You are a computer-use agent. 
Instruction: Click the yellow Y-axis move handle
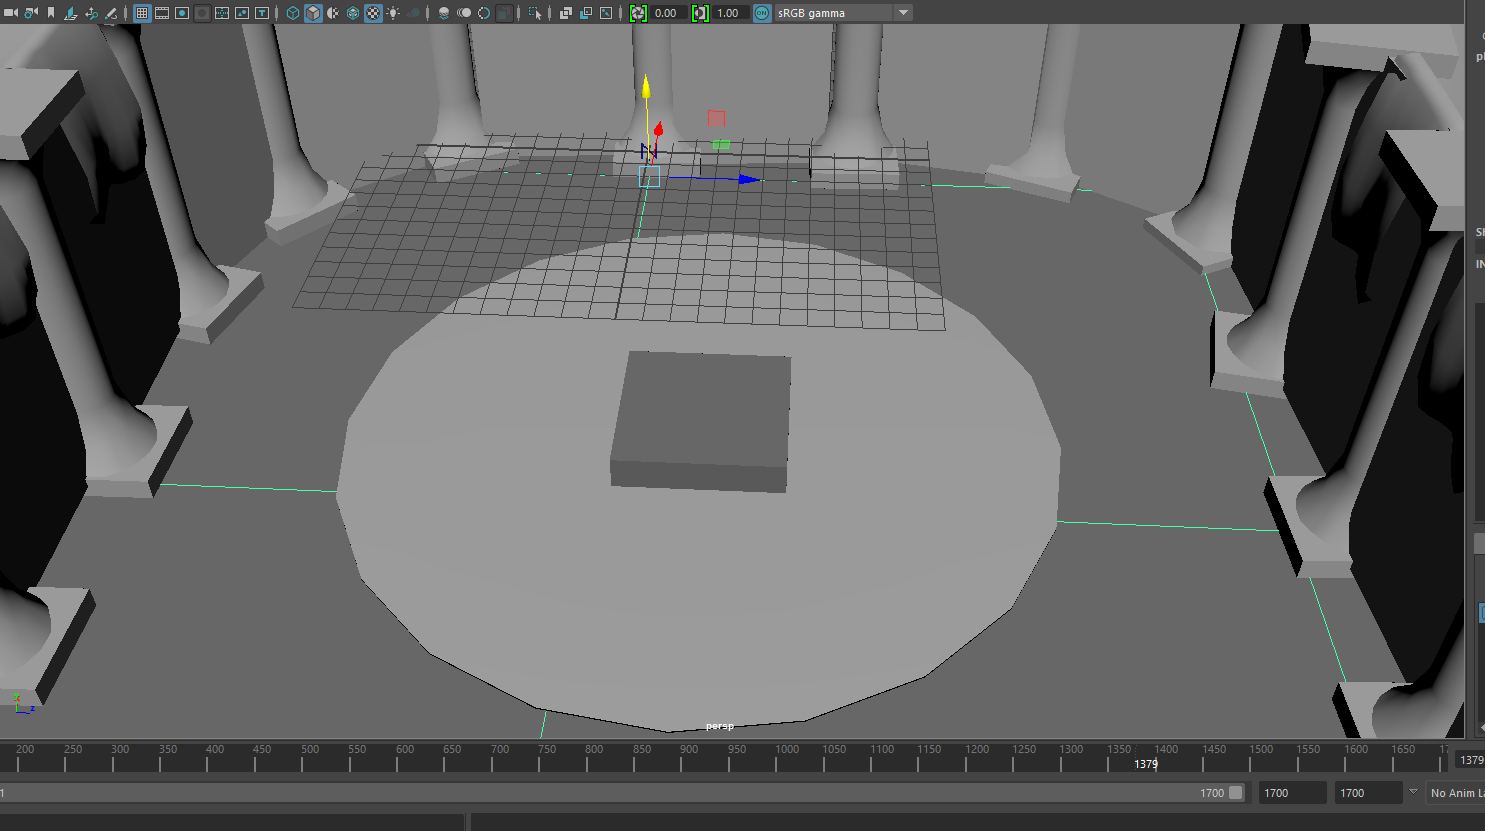(x=646, y=88)
